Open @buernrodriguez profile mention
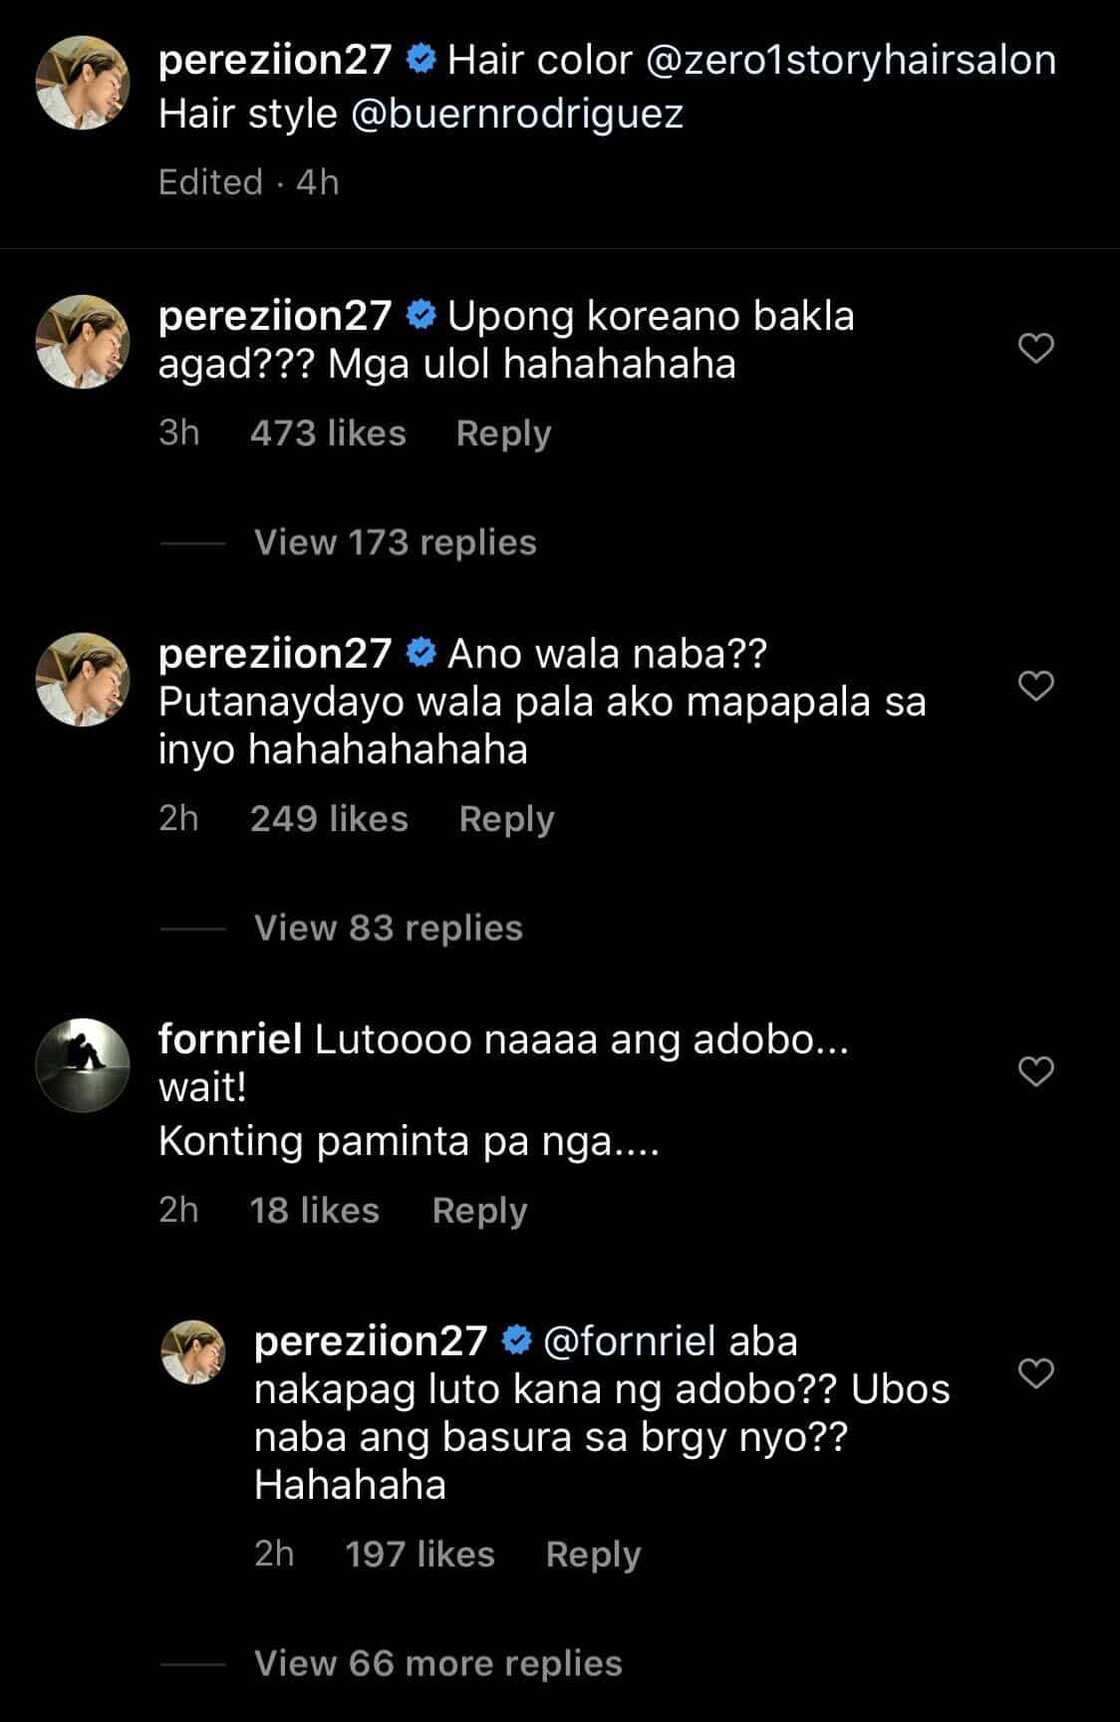Viewport: 1120px width, 1722px height. click(x=516, y=114)
